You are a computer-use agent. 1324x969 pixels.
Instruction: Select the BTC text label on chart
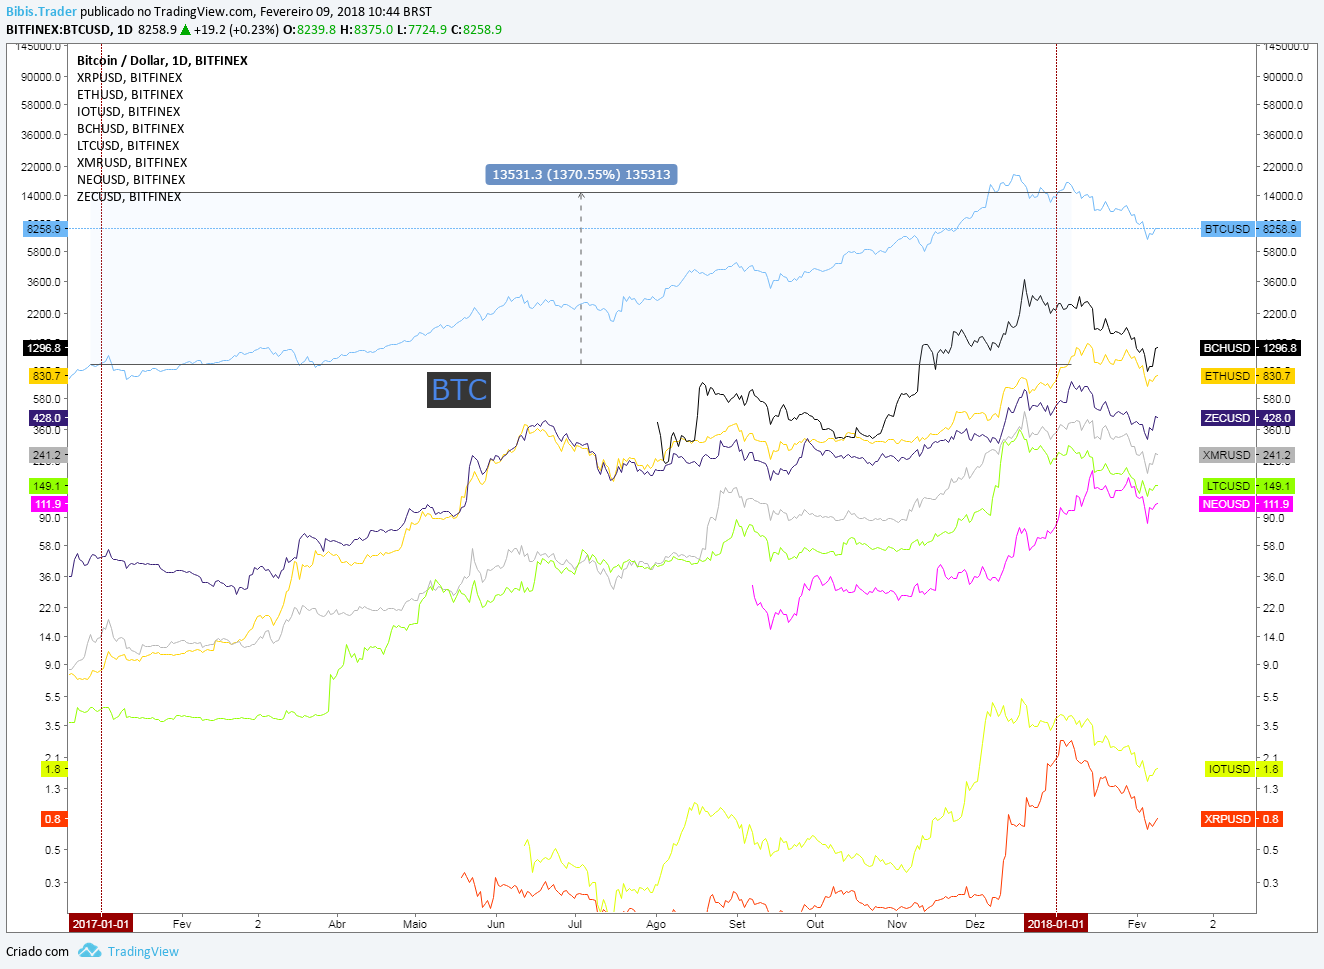click(459, 389)
